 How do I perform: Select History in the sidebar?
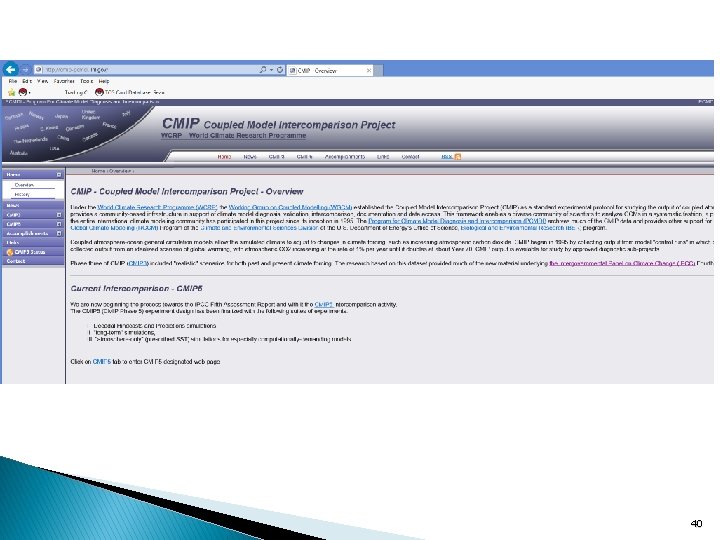coord(22,194)
